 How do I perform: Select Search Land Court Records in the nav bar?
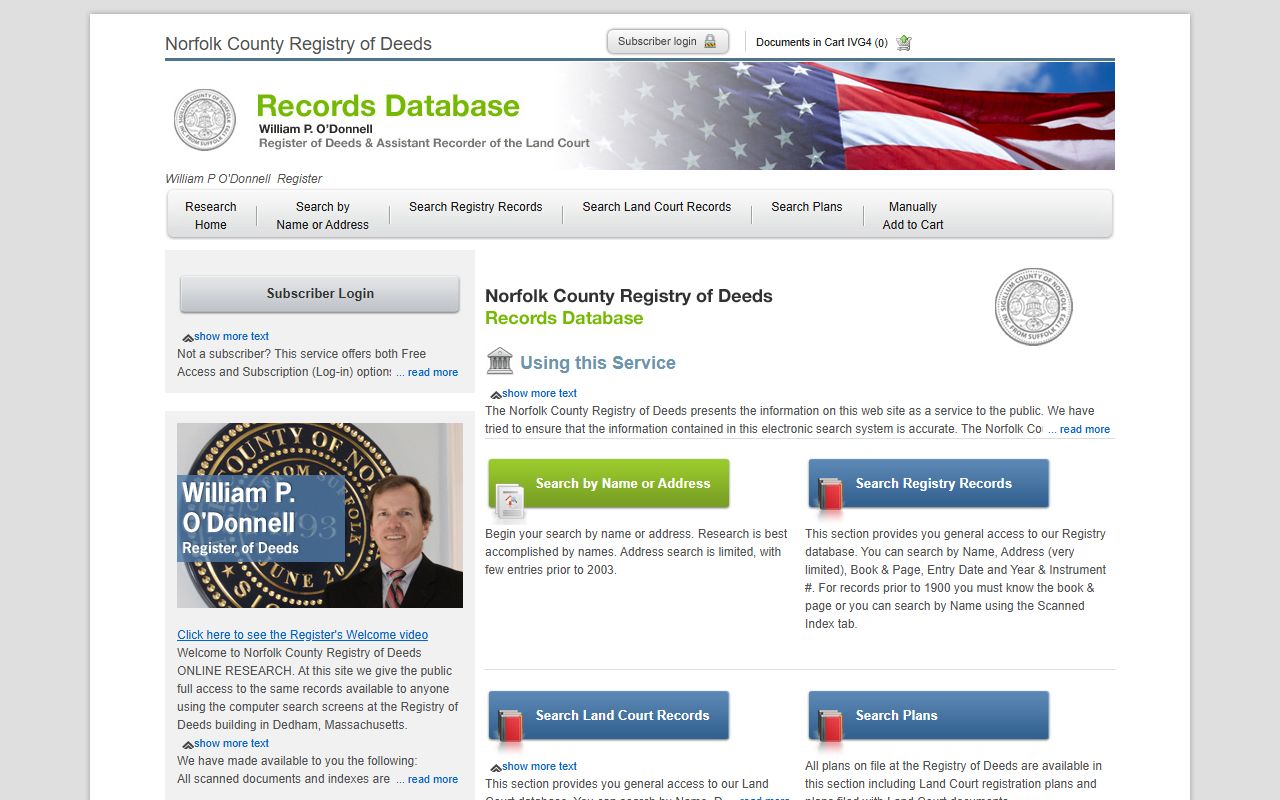click(x=657, y=207)
